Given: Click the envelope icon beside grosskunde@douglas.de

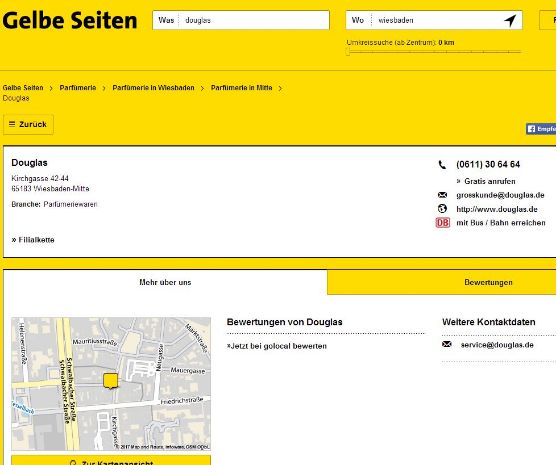Looking at the screenshot, I should tap(442, 195).
